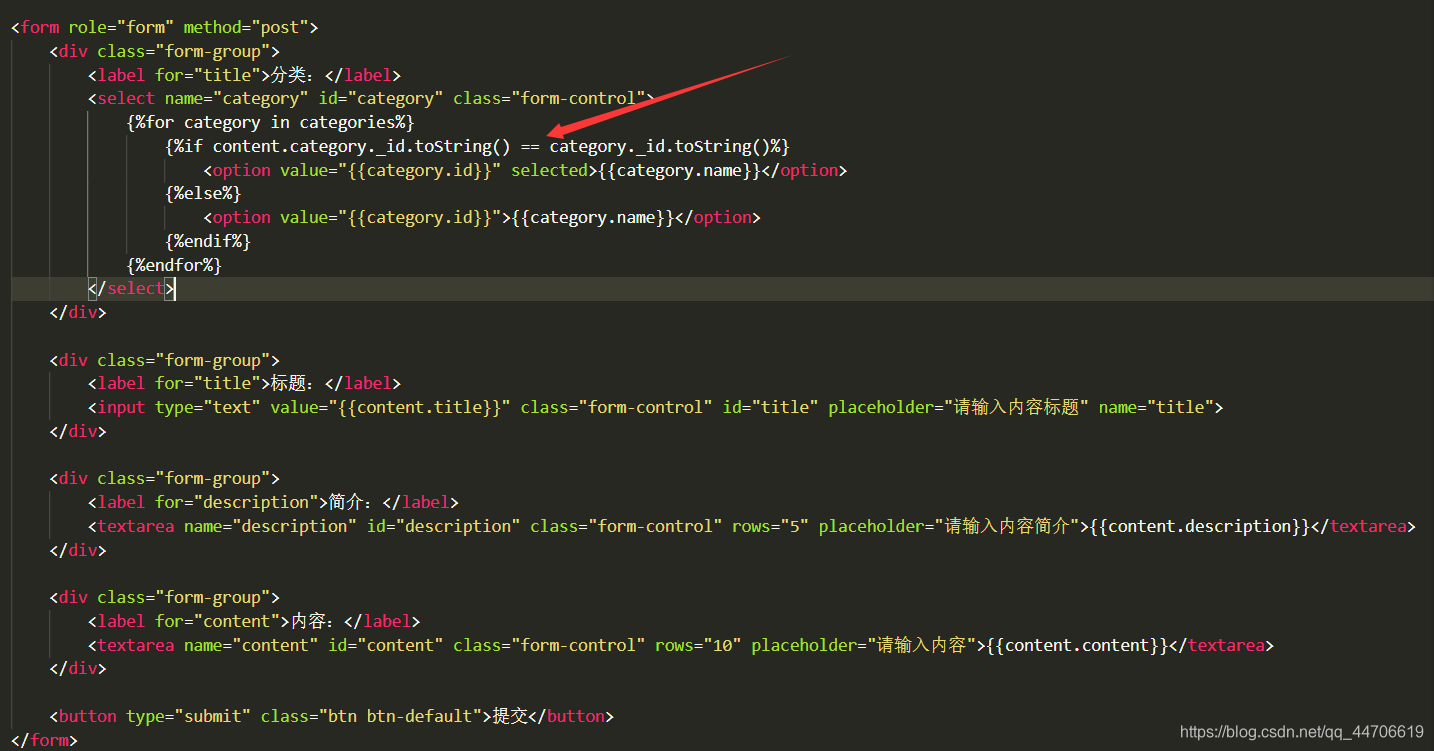1434x751 pixels.
Task: Click the {%else%} template tag
Action: click(x=203, y=193)
